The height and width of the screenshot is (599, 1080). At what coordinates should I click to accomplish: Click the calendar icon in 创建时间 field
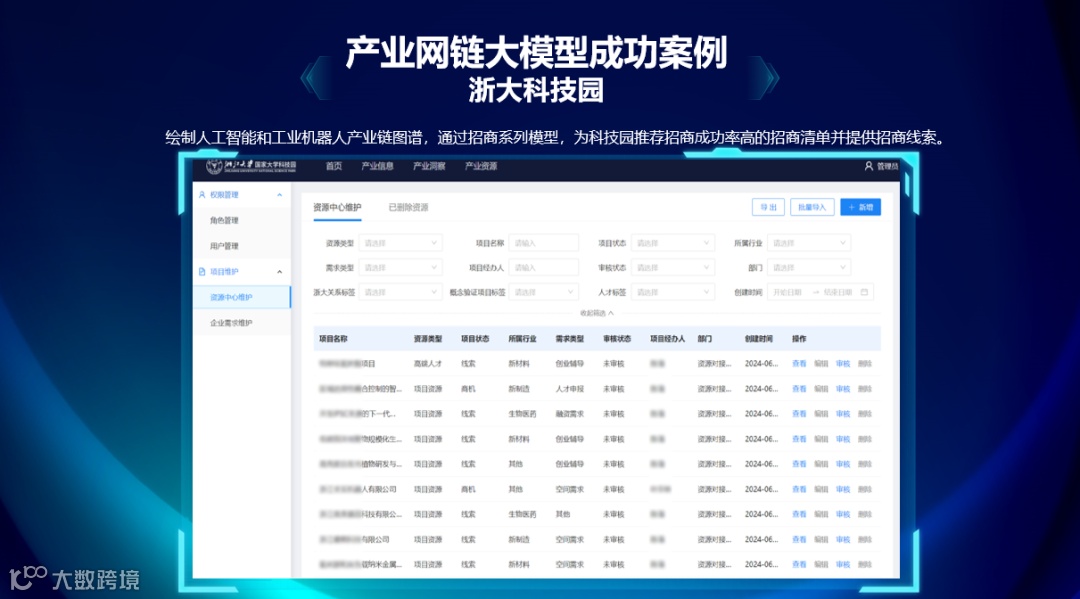[864, 292]
